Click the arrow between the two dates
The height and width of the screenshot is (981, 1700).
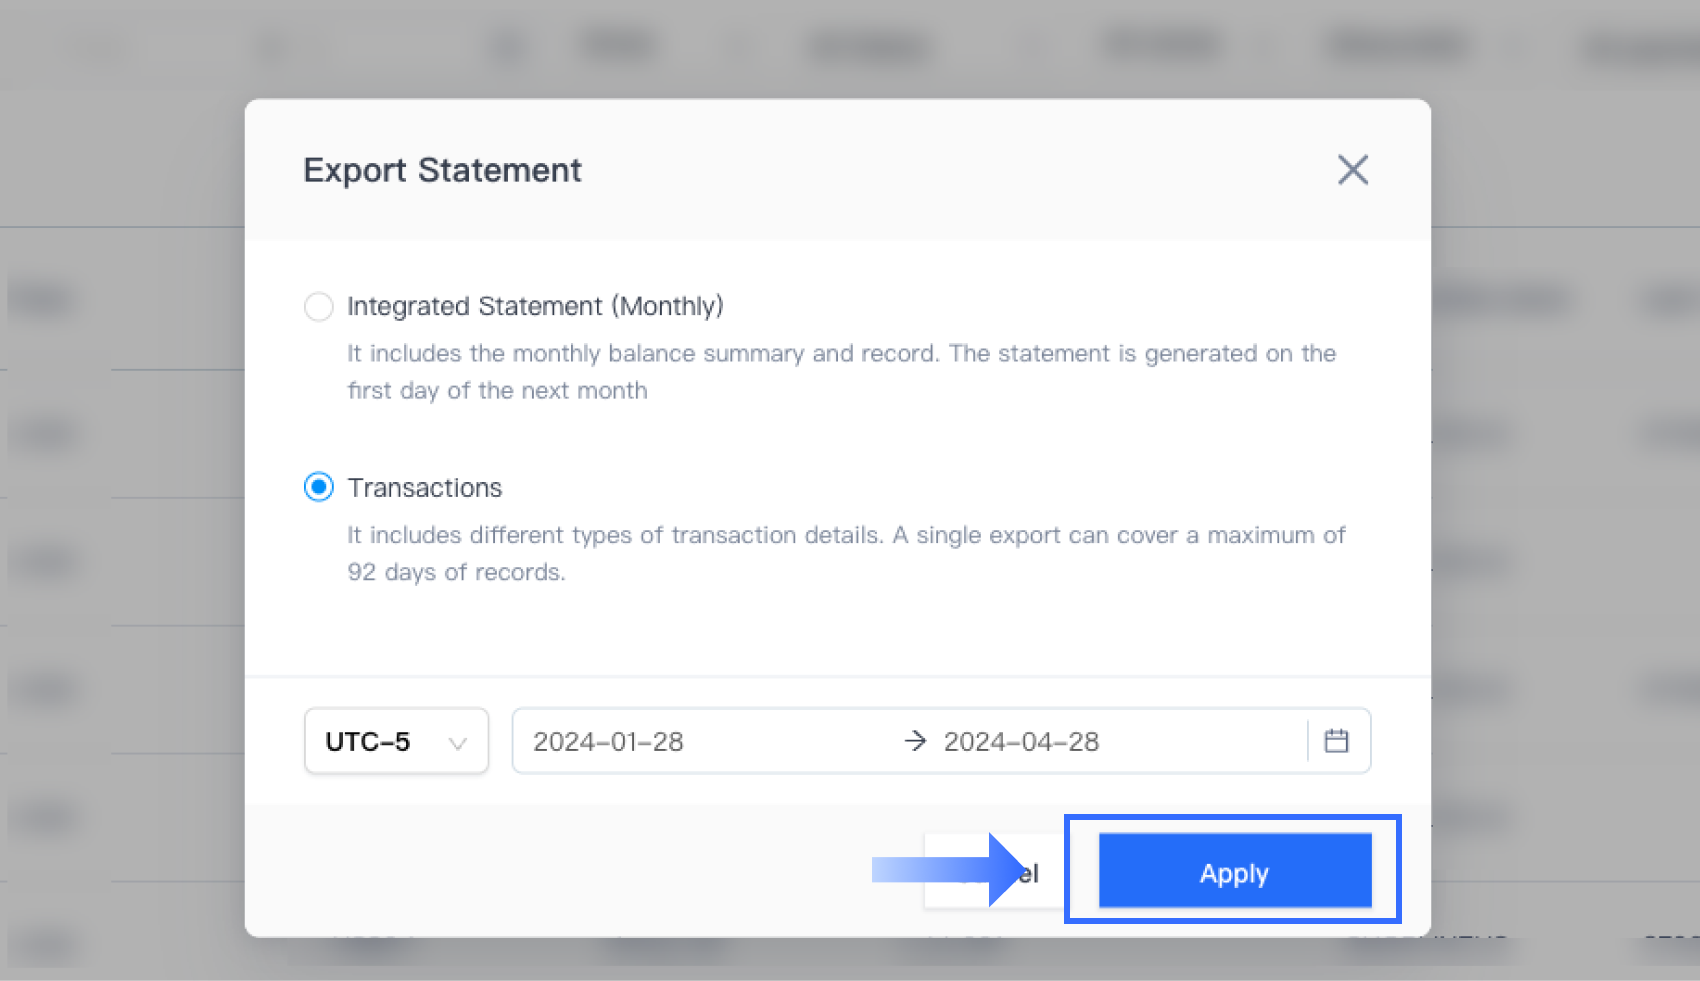coord(914,741)
